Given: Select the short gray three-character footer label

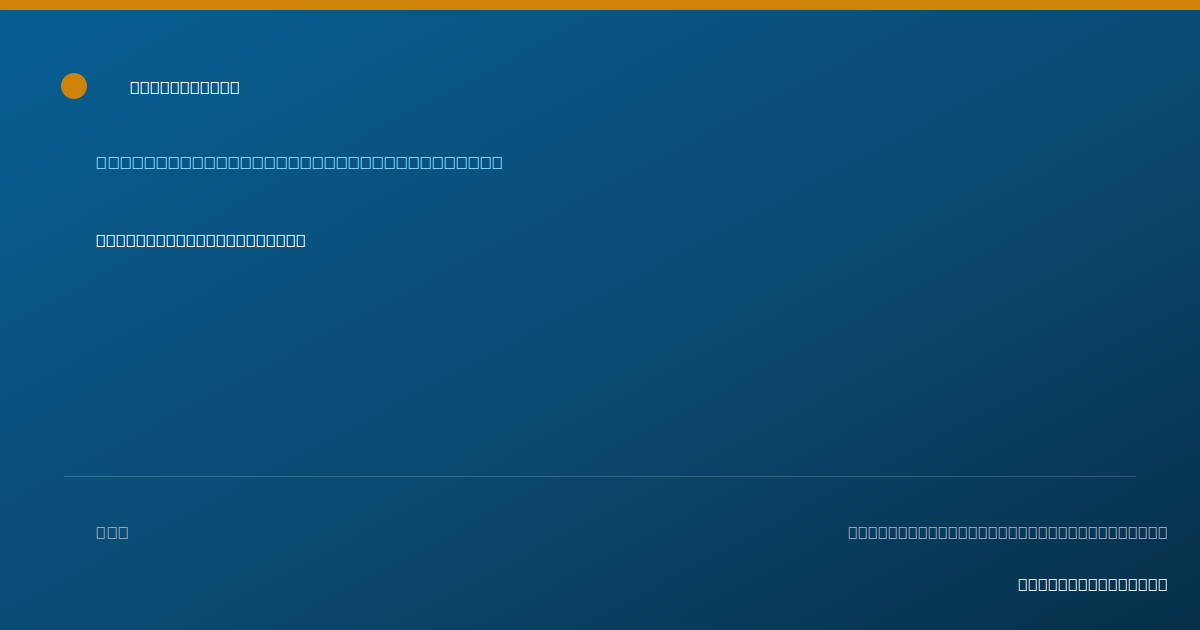Looking at the screenshot, I should (x=112, y=532).
